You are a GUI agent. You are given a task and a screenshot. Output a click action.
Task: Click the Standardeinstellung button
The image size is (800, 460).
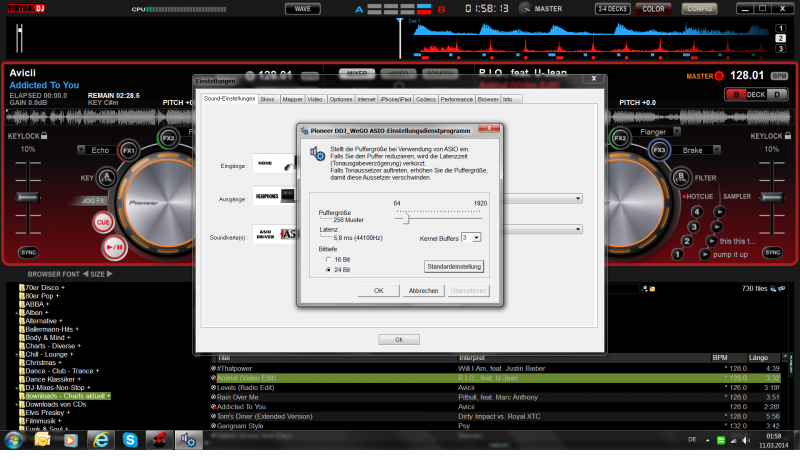coord(454,267)
